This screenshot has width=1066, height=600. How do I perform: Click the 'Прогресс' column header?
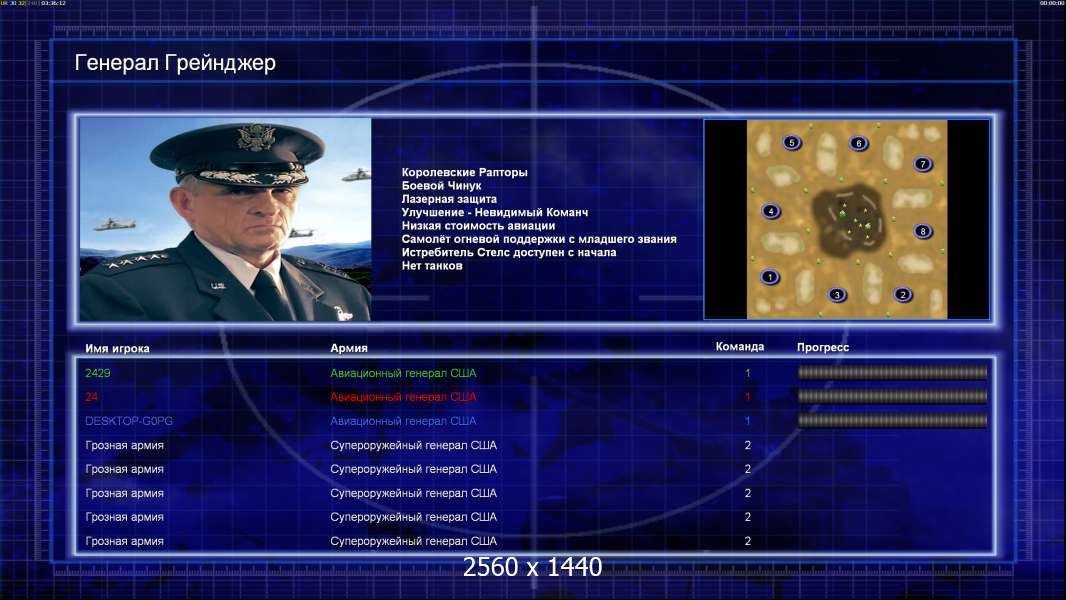click(x=823, y=347)
